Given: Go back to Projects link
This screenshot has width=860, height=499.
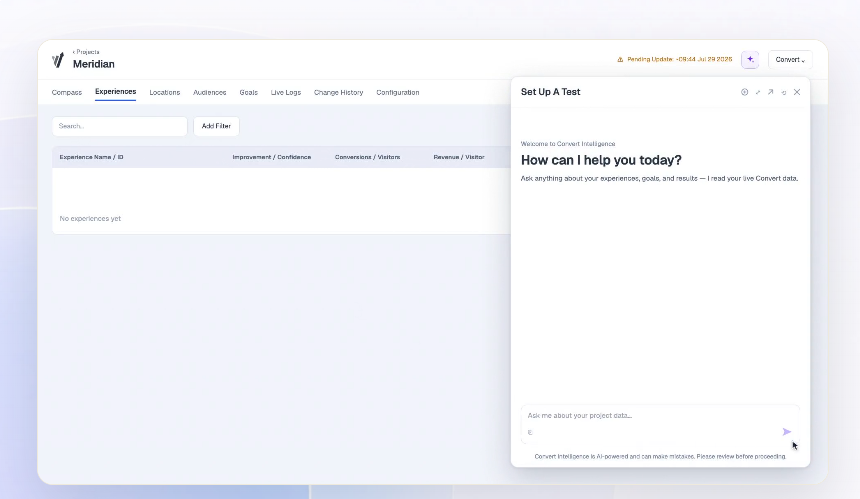Looking at the screenshot, I should (x=86, y=52).
